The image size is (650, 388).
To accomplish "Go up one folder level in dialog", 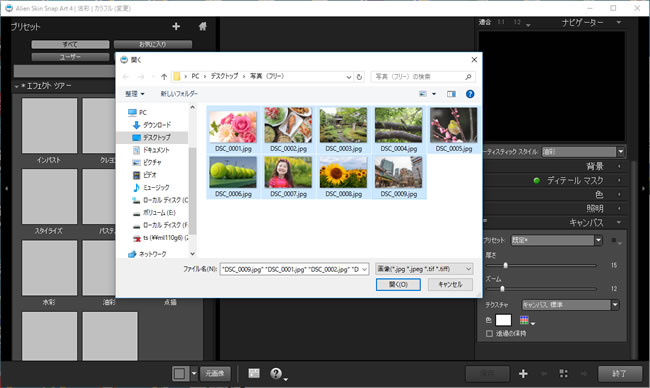I will [164, 77].
